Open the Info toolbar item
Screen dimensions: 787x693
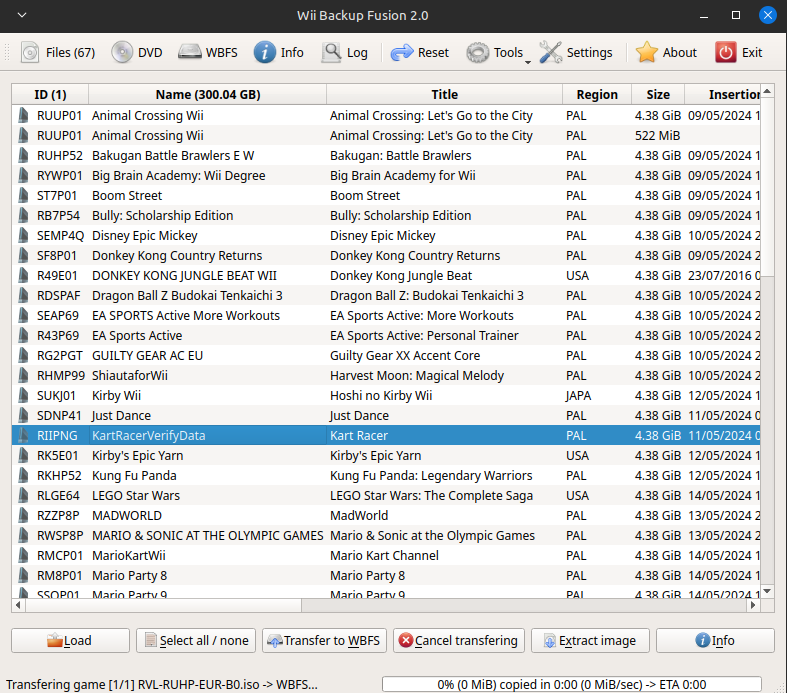(x=279, y=53)
